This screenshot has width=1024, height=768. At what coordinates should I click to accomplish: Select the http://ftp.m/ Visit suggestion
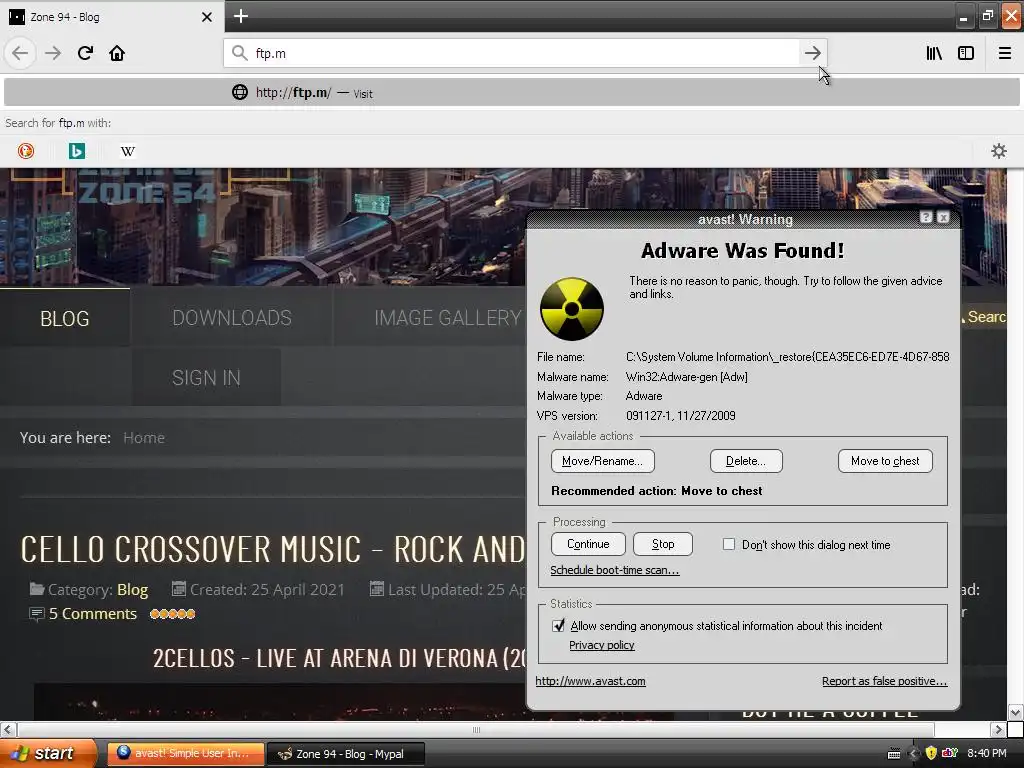click(x=511, y=92)
